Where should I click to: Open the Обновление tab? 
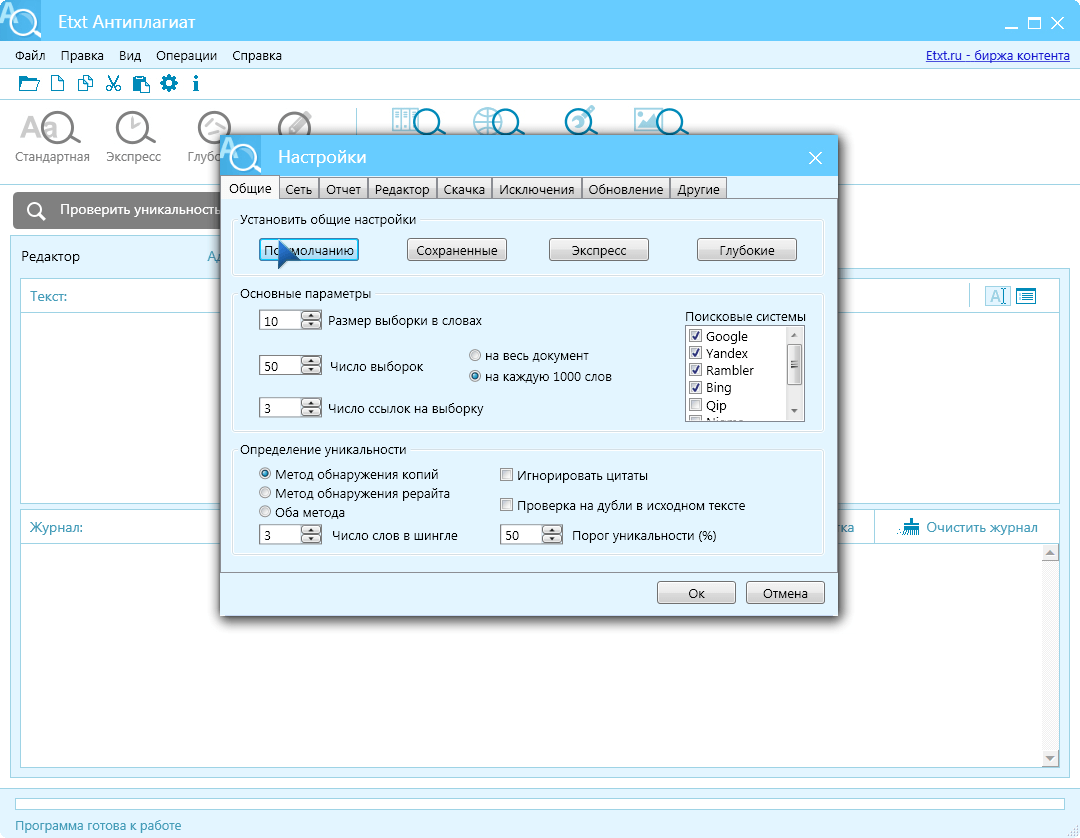coord(626,189)
